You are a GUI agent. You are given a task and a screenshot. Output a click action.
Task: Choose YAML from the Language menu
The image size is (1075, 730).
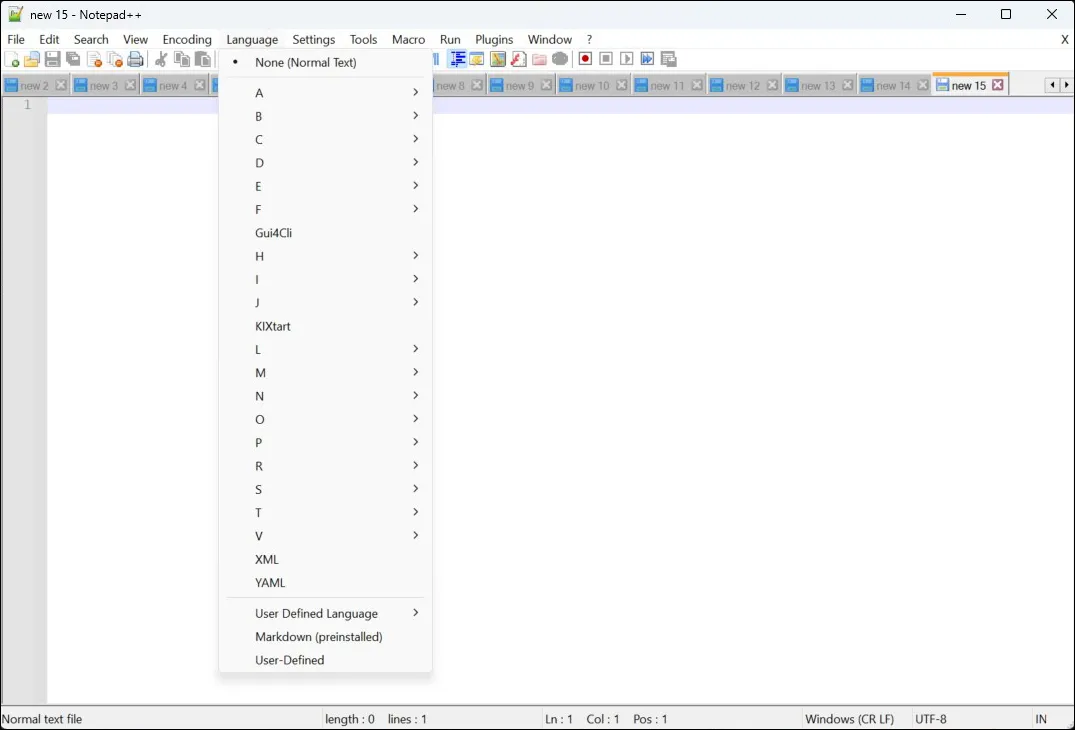(270, 583)
